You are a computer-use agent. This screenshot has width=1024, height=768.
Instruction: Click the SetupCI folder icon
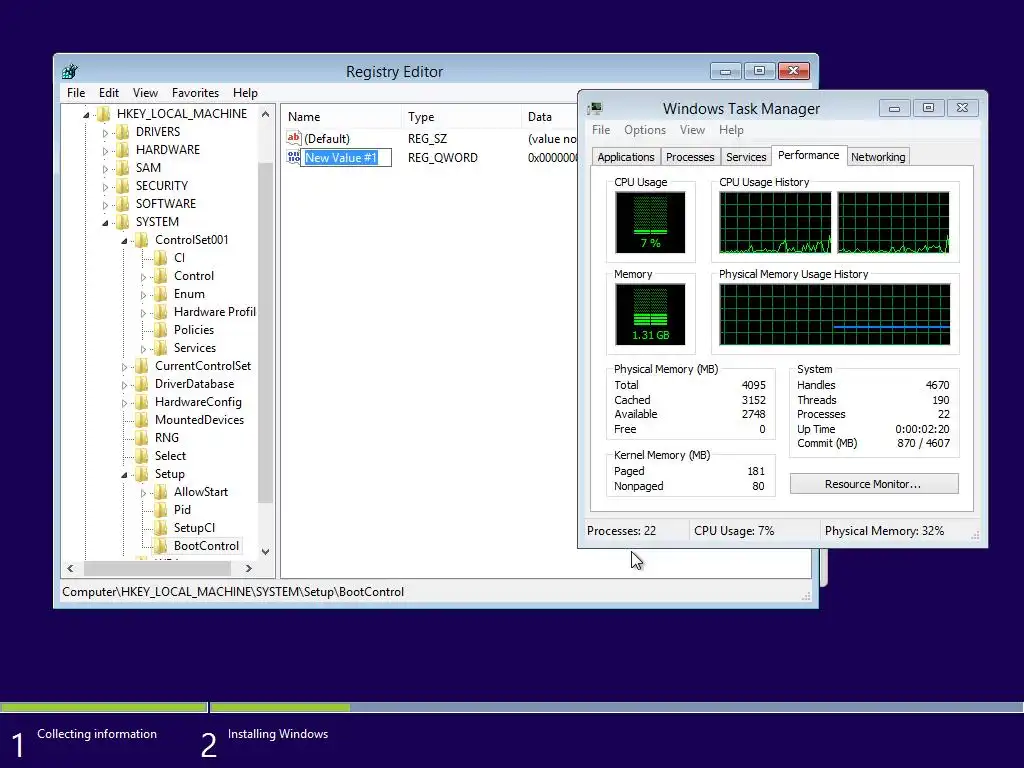point(161,528)
